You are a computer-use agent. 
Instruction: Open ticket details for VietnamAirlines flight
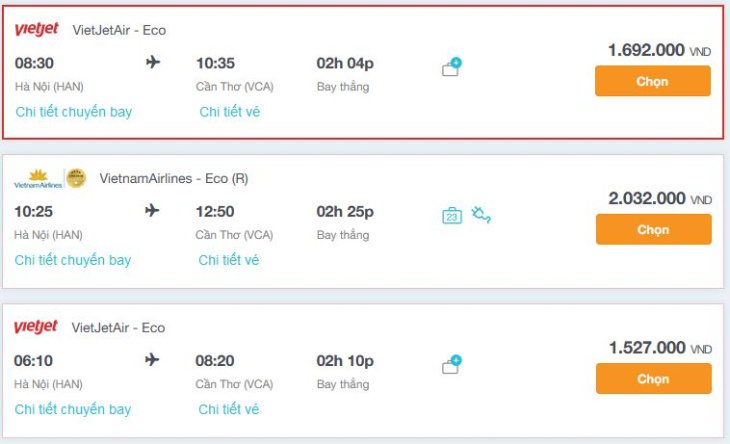point(229,260)
